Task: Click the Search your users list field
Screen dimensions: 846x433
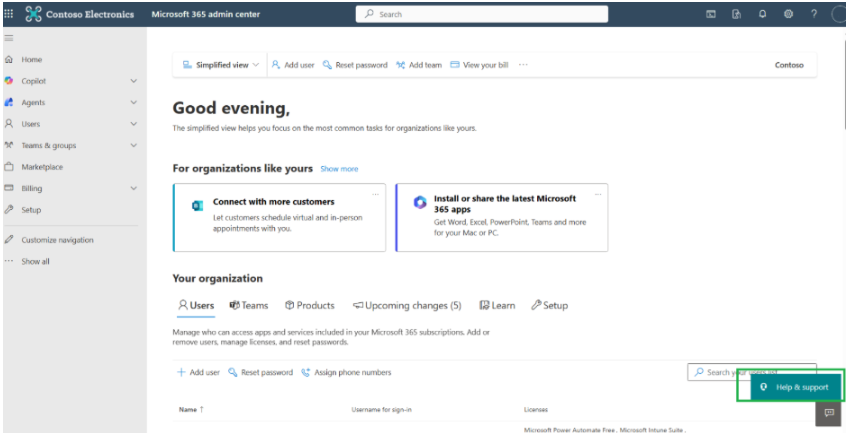Action: point(752,372)
